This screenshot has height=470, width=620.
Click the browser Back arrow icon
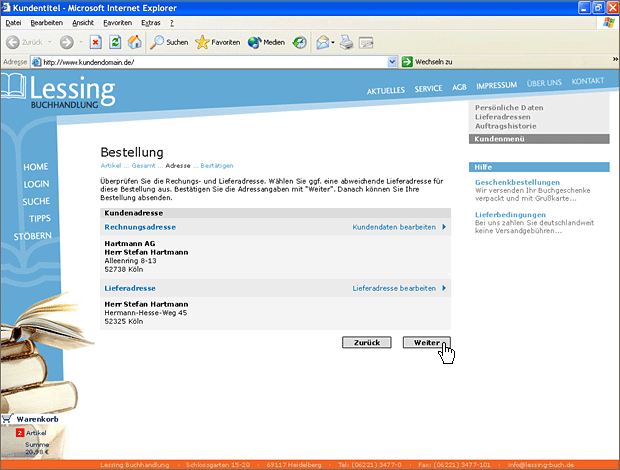pos(13,42)
